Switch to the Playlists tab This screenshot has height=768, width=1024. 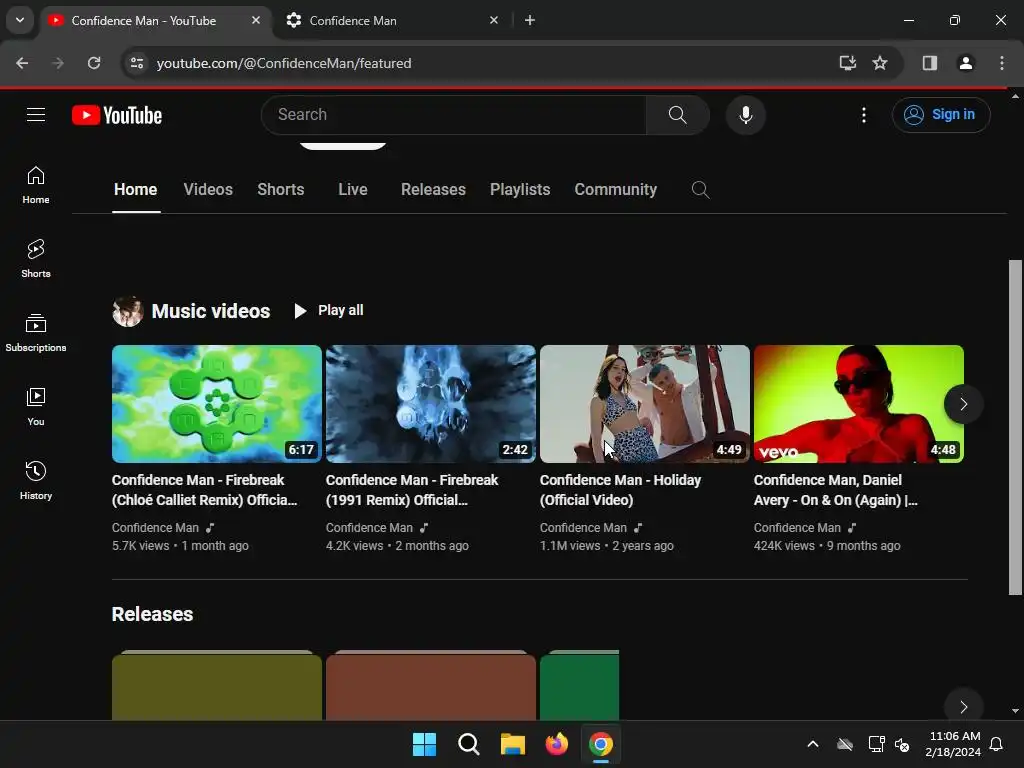[520, 189]
